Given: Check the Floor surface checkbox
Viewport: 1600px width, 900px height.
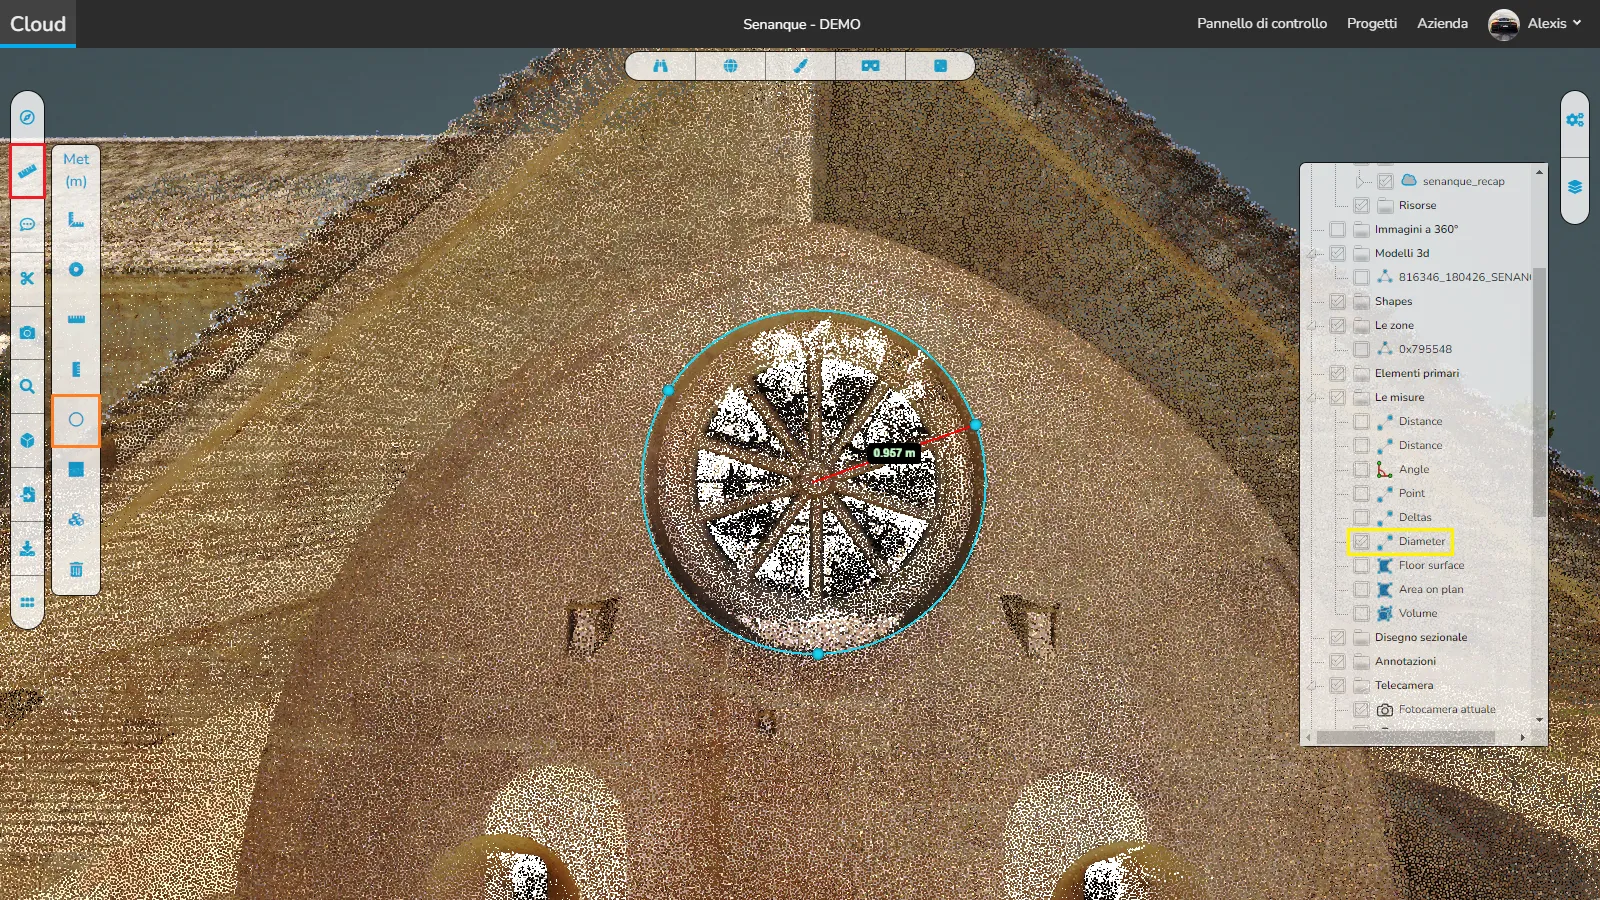Looking at the screenshot, I should 1361,565.
